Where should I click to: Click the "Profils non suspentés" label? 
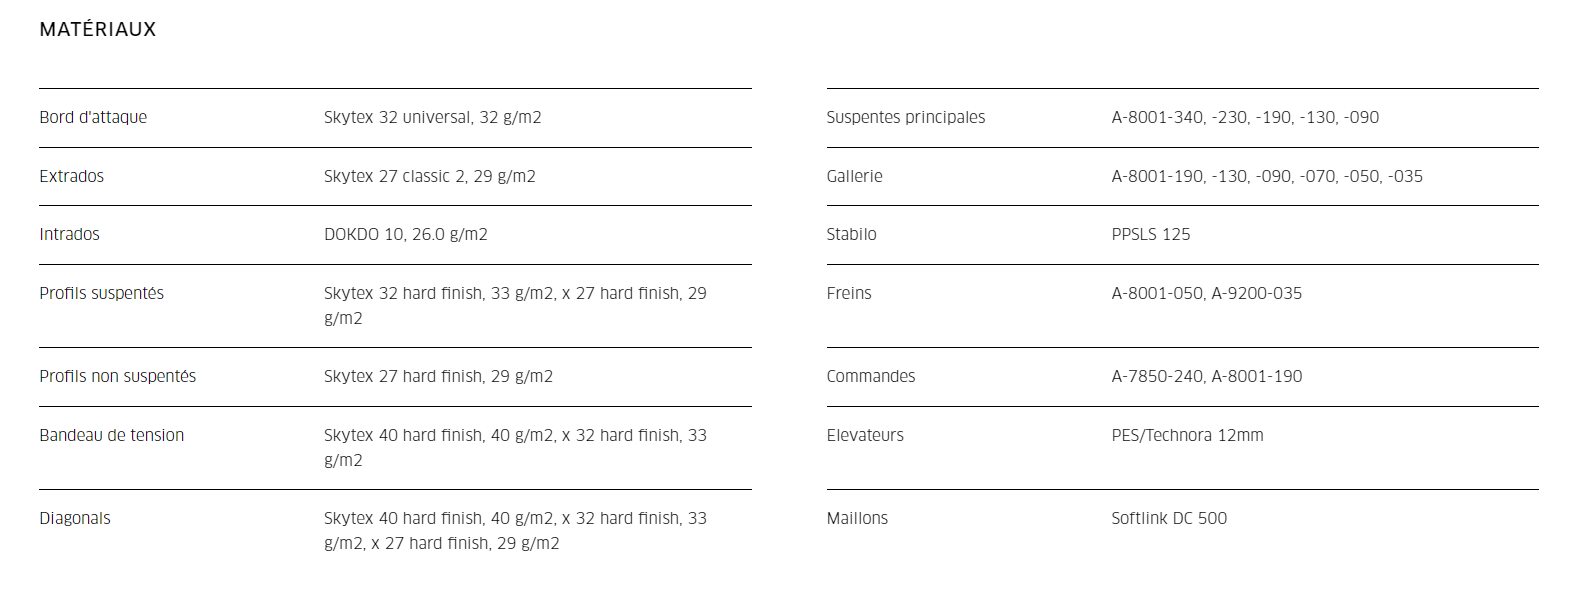click(x=117, y=376)
